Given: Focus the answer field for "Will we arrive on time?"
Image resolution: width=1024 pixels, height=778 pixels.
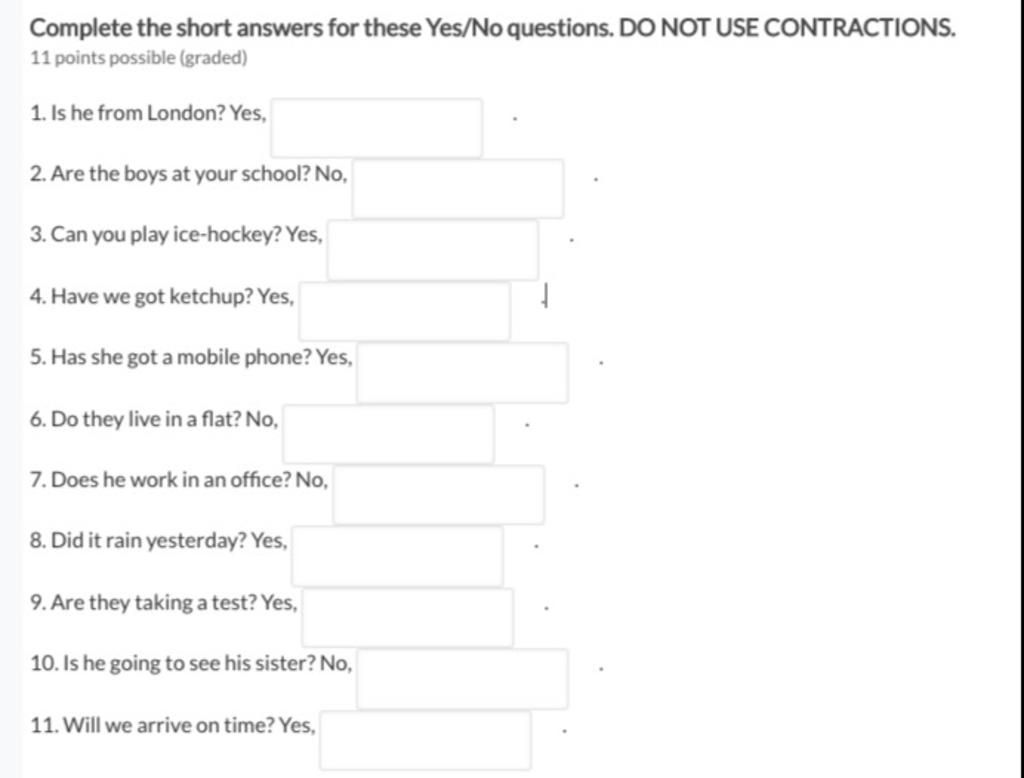Looking at the screenshot, I should click(x=425, y=740).
